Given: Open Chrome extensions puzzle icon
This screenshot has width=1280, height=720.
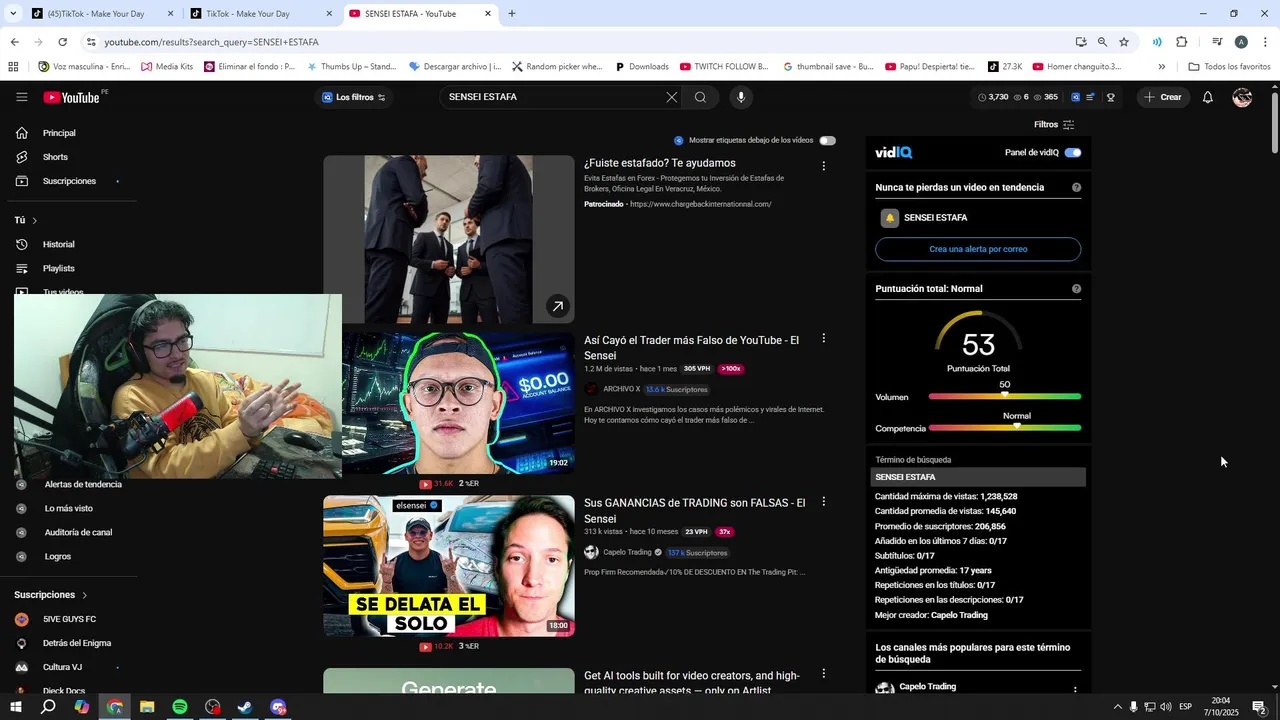Looking at the screenshot, I should click(x=1182, y=42).
